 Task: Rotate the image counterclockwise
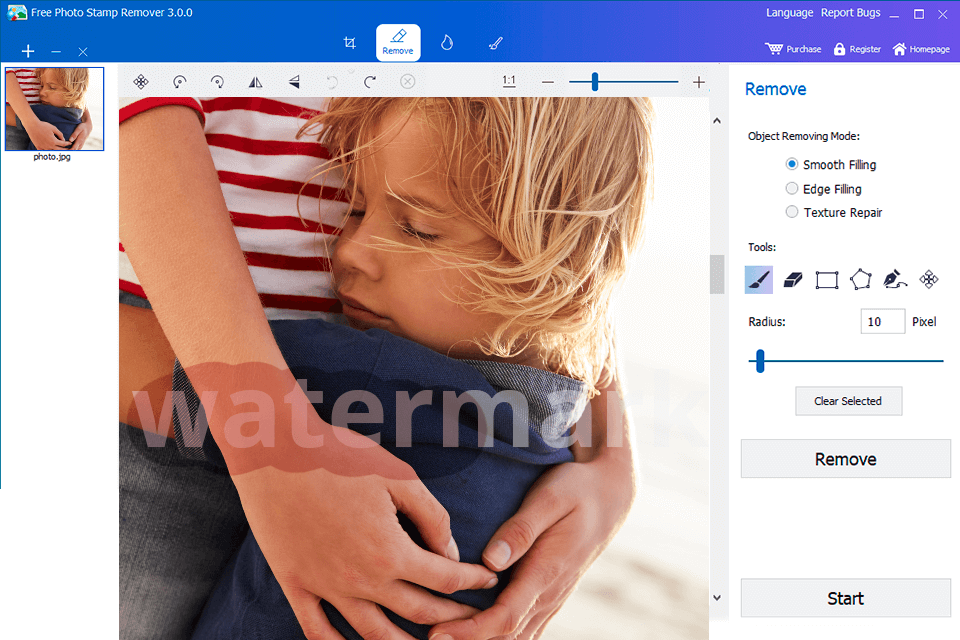[179, 81]
